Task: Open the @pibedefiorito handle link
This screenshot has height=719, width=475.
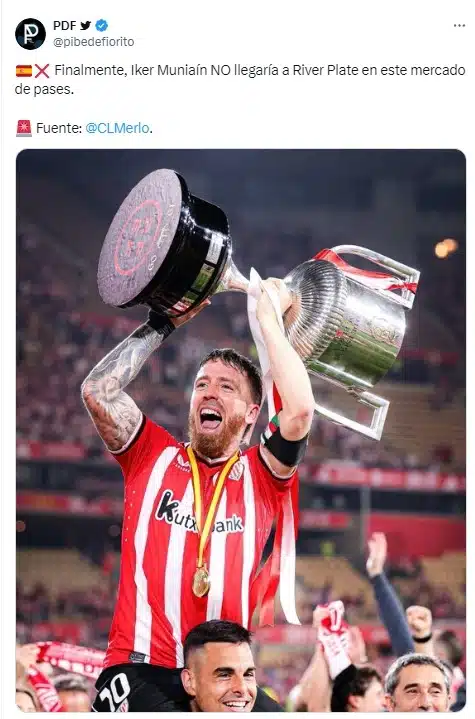Action: pyautogui.click(x=94, y=42)
